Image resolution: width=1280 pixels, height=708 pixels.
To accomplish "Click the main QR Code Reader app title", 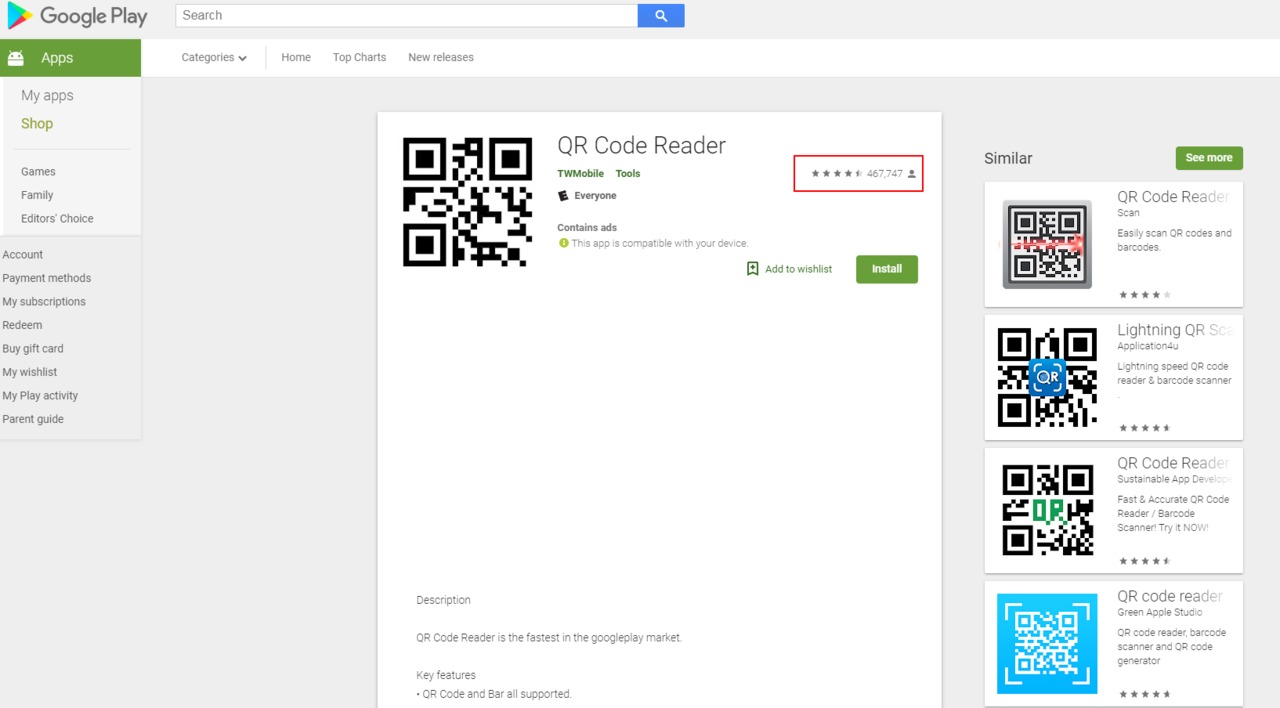I will pos(642,146).
